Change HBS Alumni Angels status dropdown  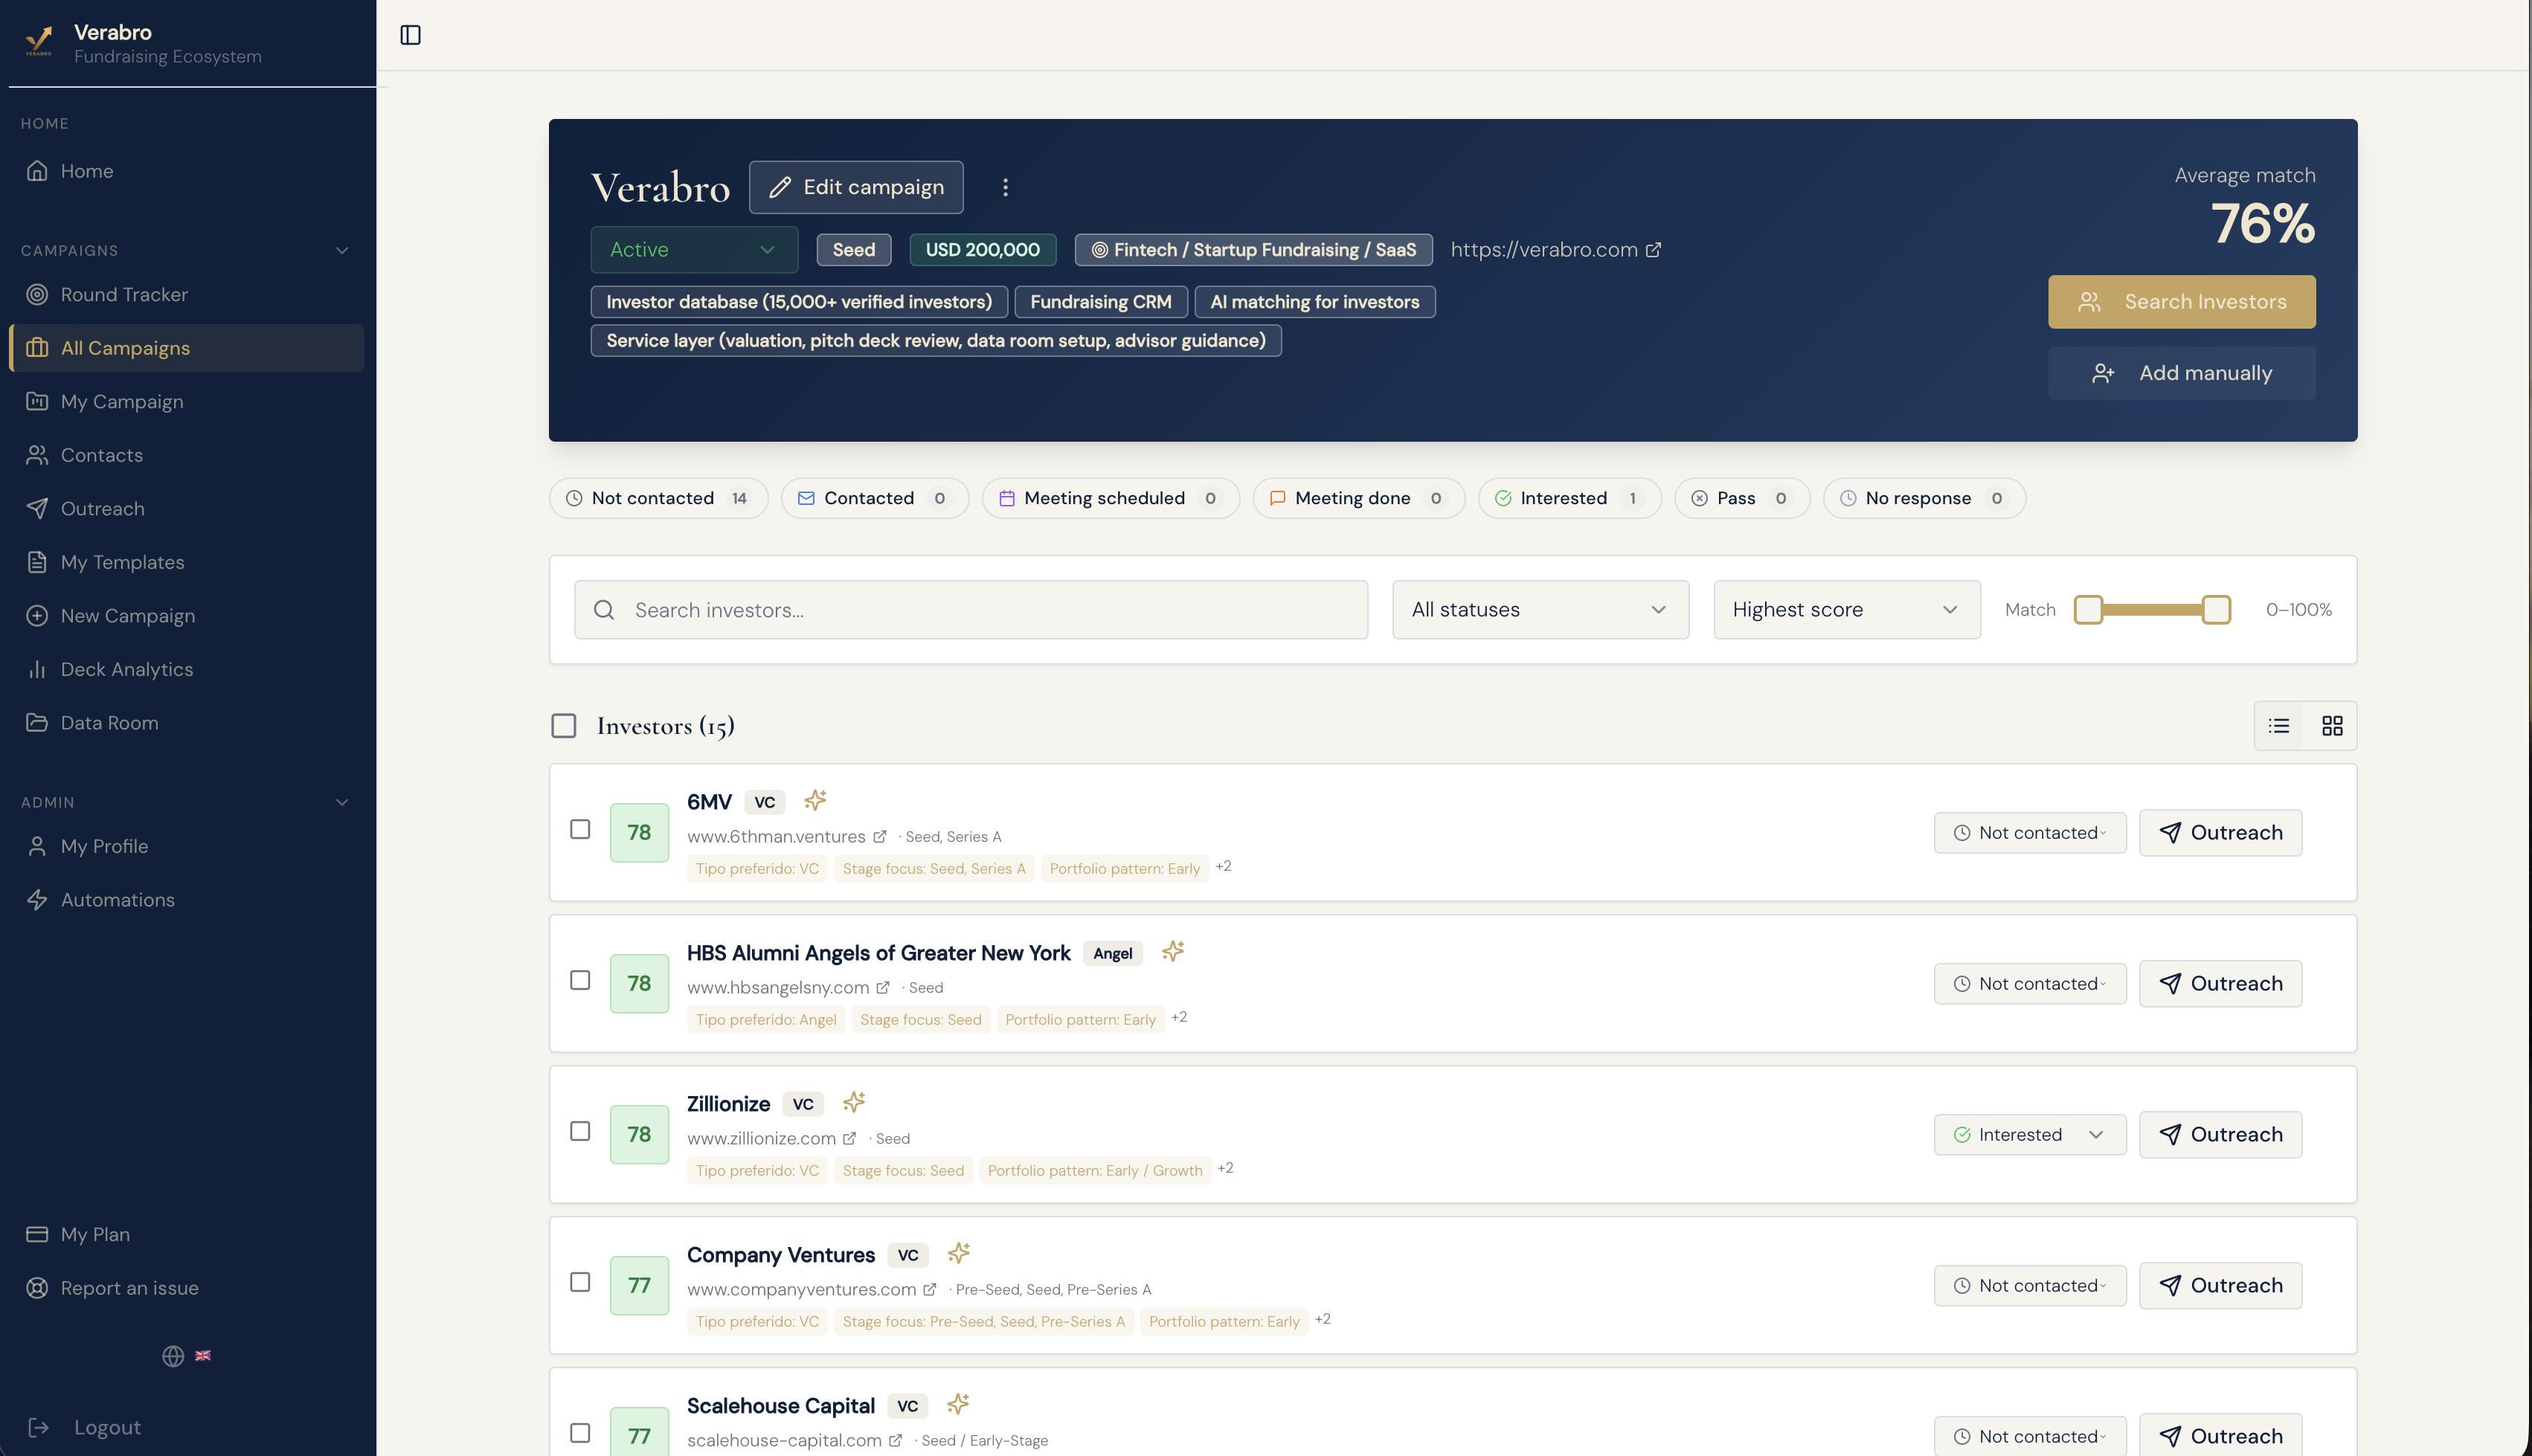click(2030, 984)
